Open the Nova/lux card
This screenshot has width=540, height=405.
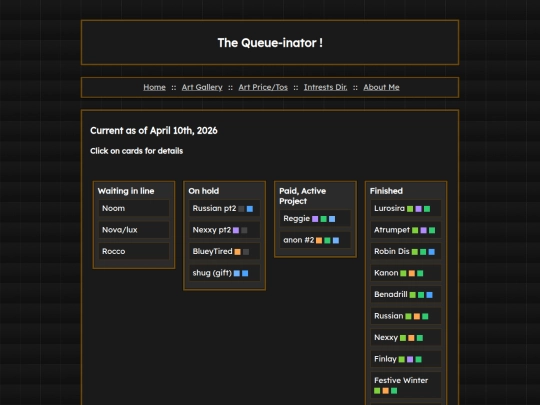134,230
